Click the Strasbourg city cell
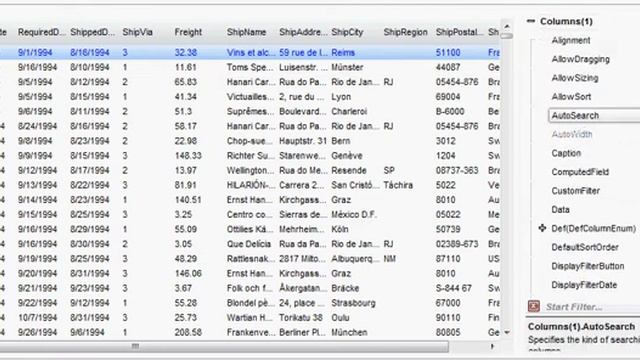This screenshot has height=360, width=640. pos(353,303)
